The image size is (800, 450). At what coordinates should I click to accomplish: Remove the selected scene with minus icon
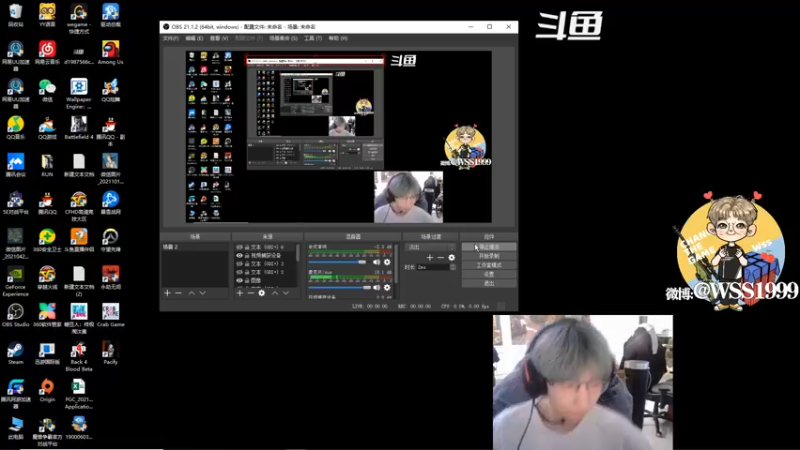[178, 293]
